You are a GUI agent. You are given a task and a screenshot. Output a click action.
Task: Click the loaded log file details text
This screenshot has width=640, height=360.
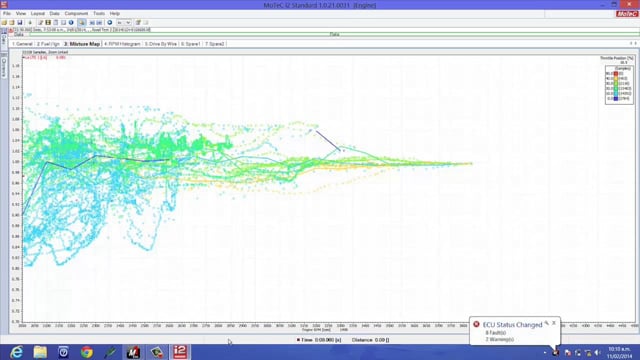coord(82,30)
